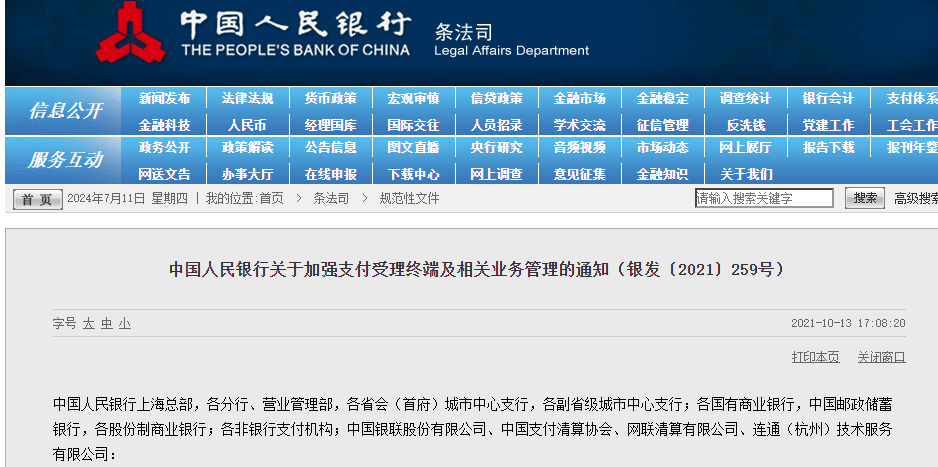The width and height of the screenshot is (938, 467).
Task: Open 信贷政策 navigation link
Action: [497, 99]
